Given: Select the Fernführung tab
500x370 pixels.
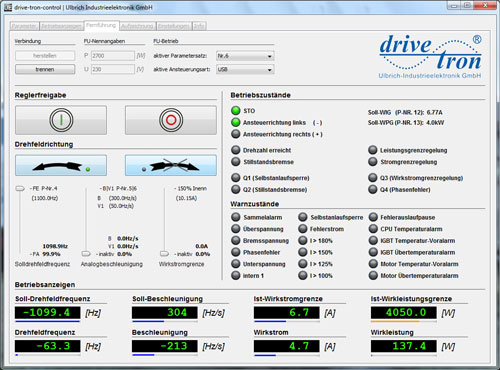Looking at the screenshot, I should click(101, 25).
